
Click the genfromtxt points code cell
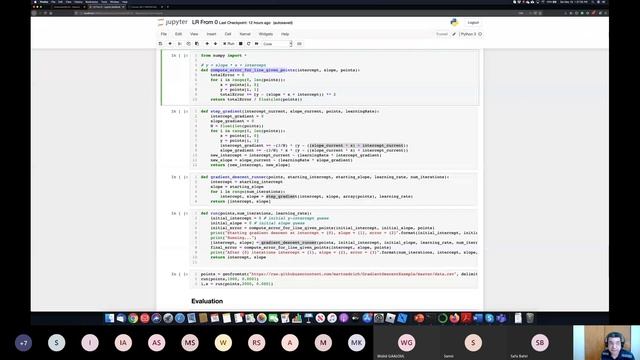pos(334,279)
